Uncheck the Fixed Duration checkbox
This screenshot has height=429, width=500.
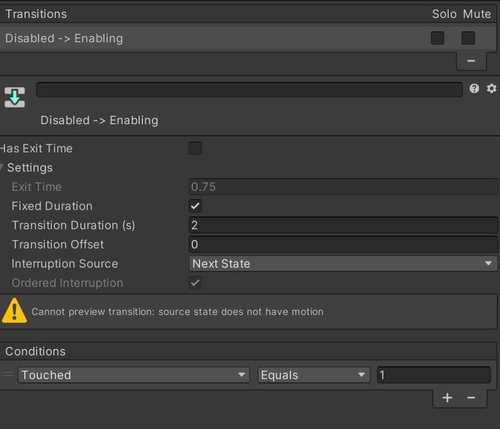(195, 206)
